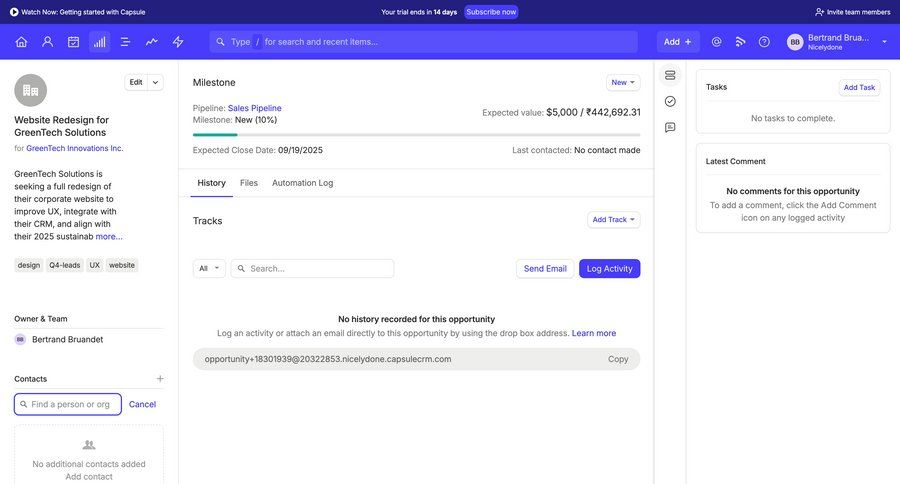Switch to the Automation Log tab

[302, 183]
